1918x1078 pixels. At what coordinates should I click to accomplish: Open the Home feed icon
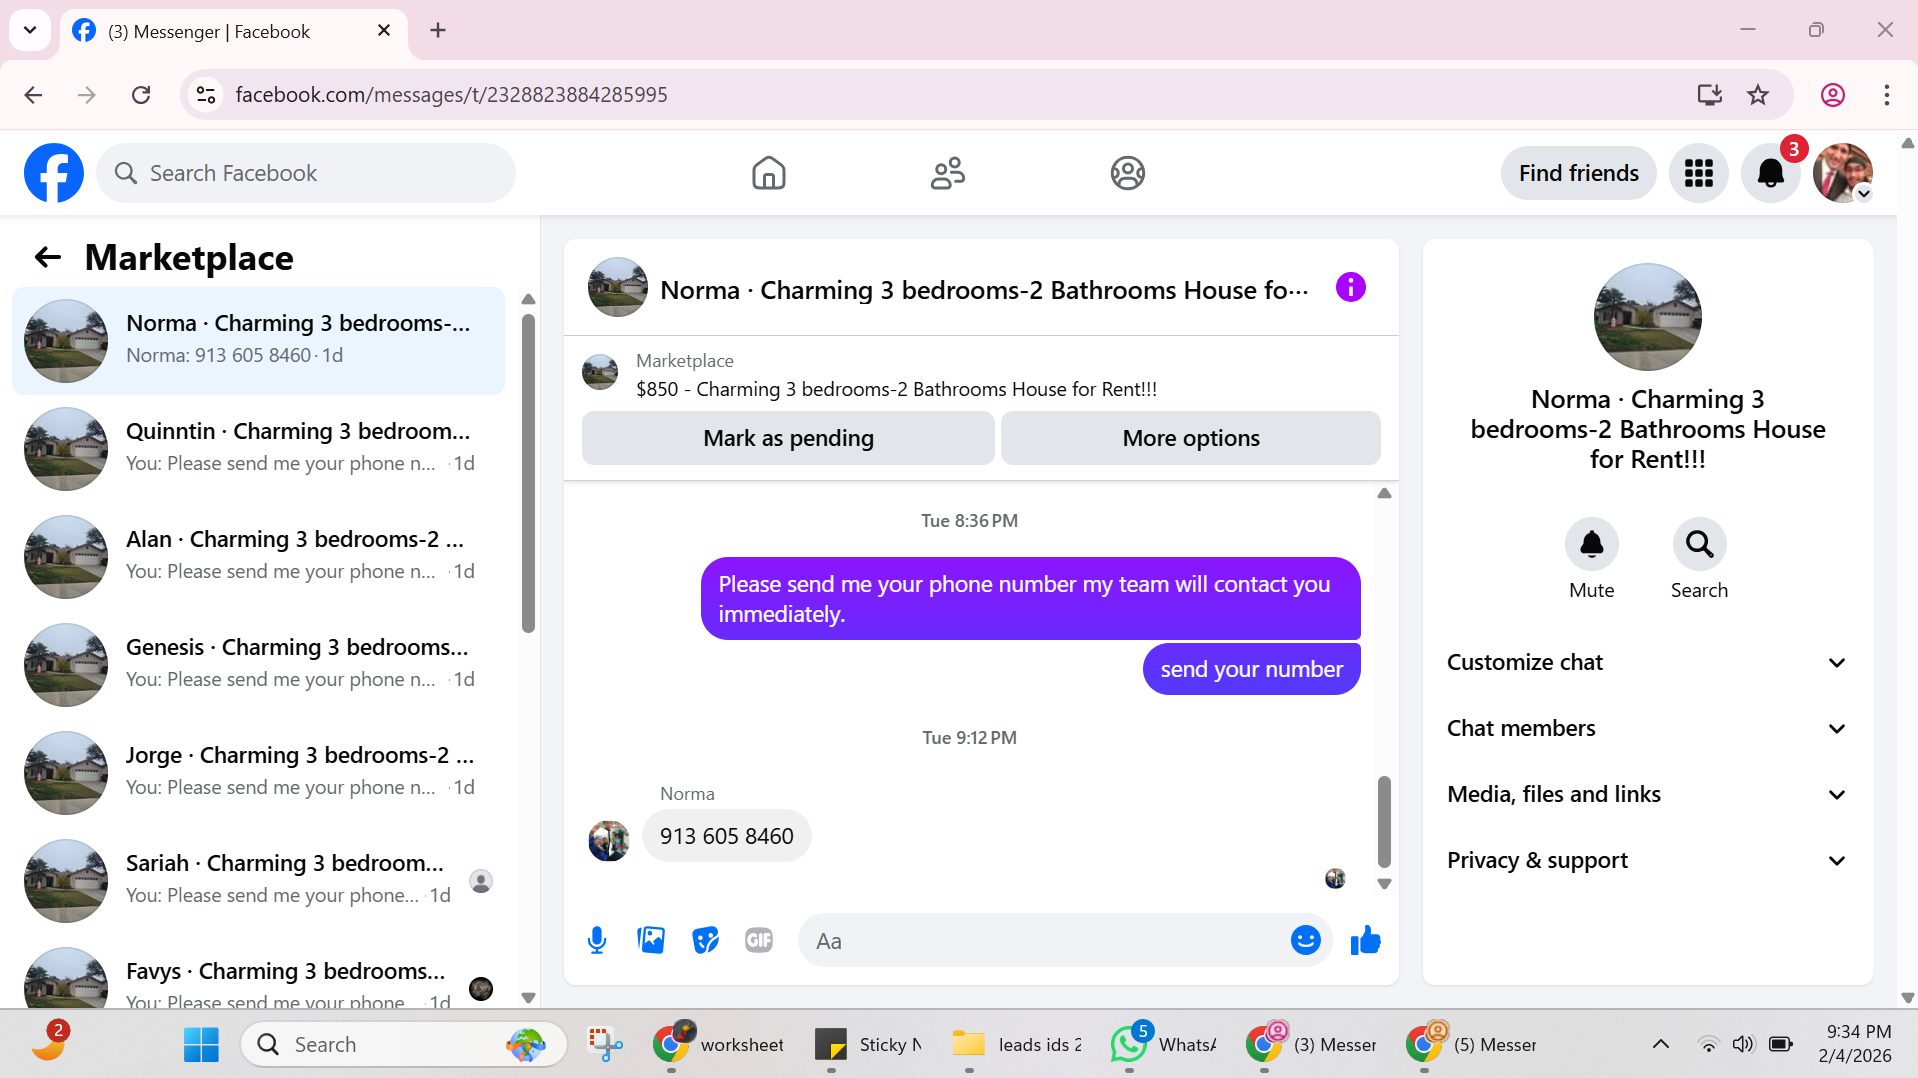point(768,173)
